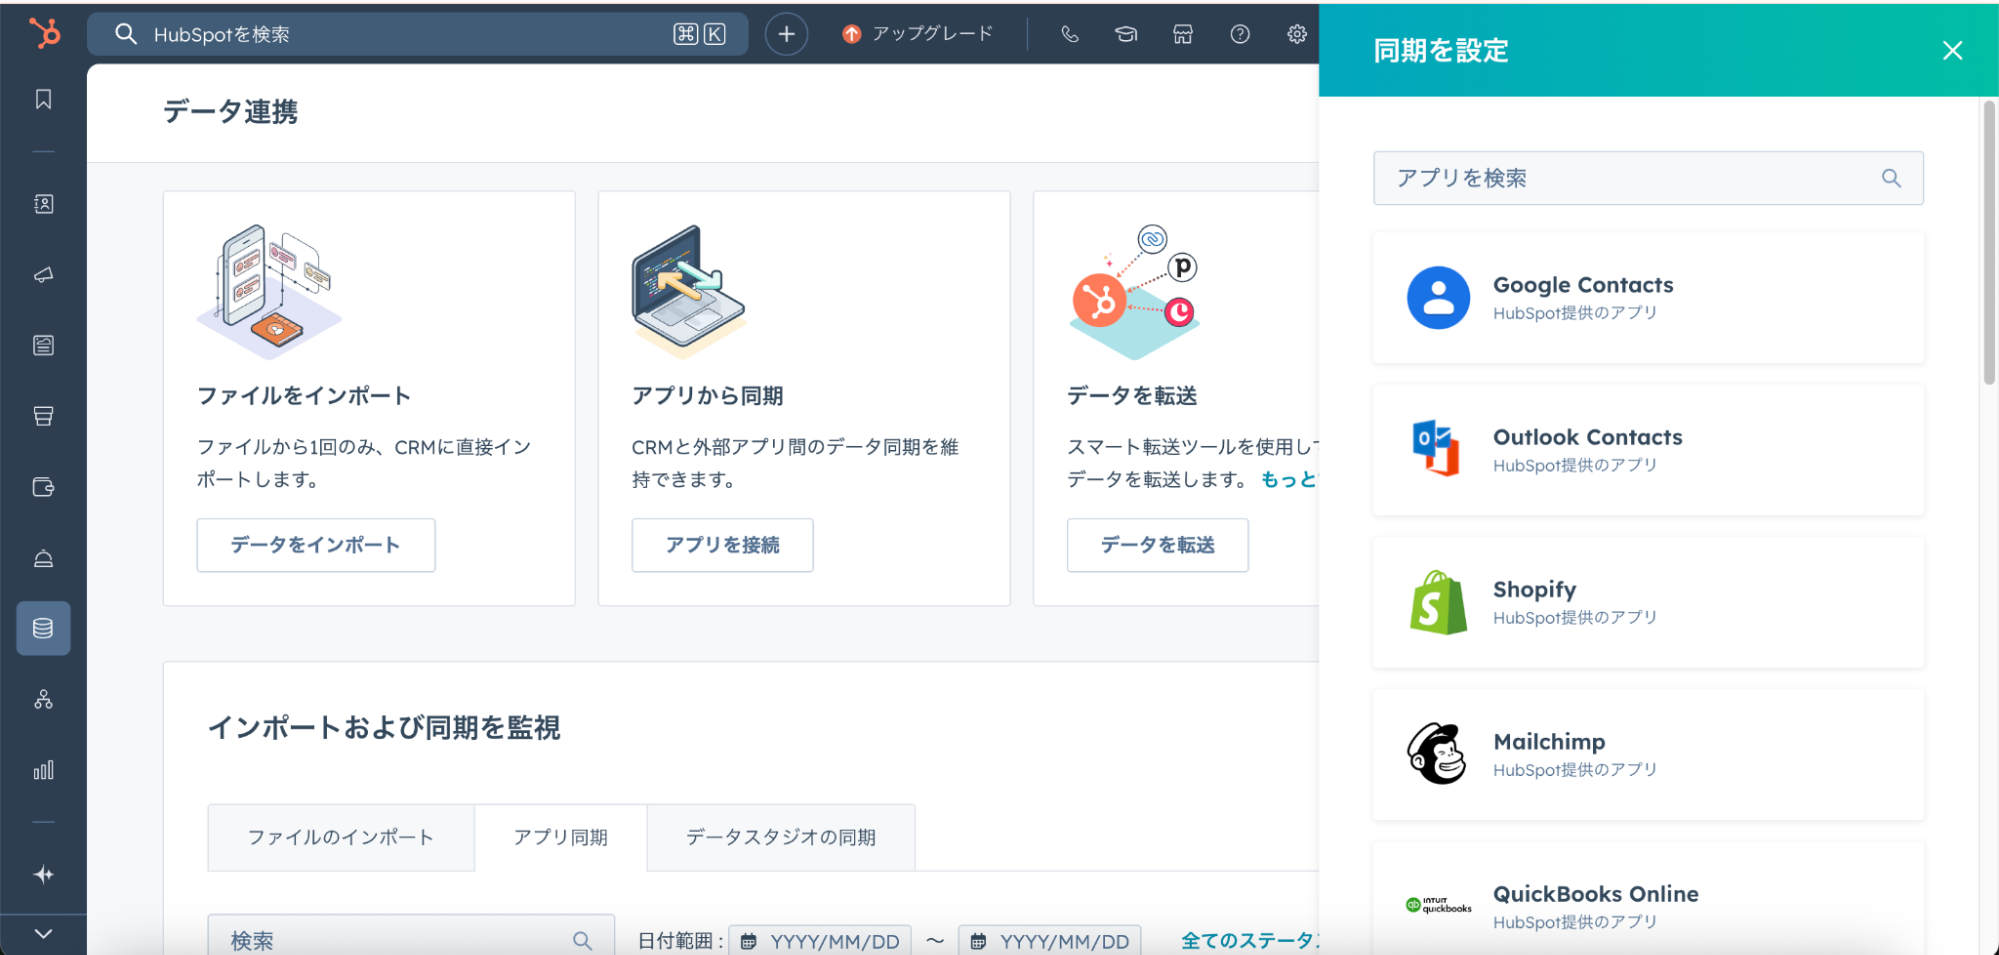Screen dimensions: 1999x955
Task: Switch to データスタジオの同期 tab
Action: [780, 837]
